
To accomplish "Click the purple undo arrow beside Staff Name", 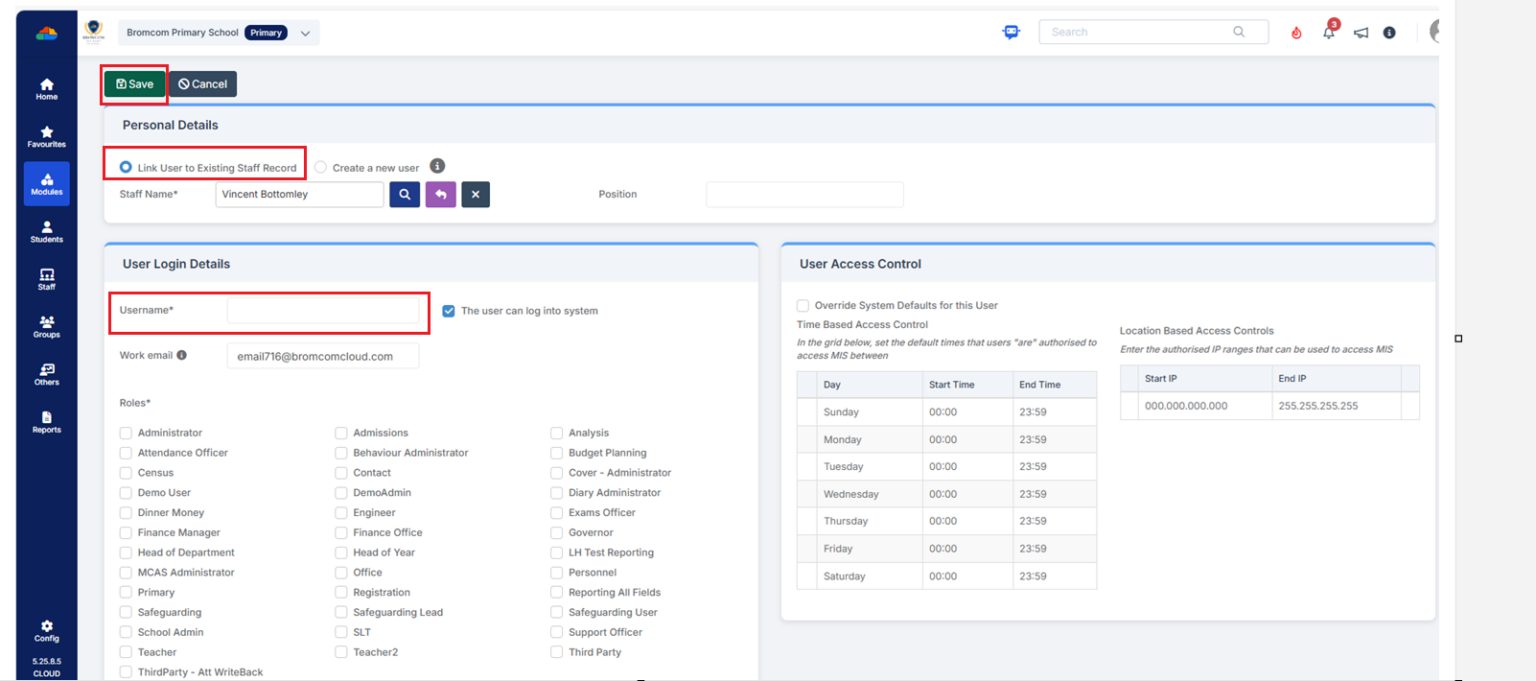I will tap(440, 194).
